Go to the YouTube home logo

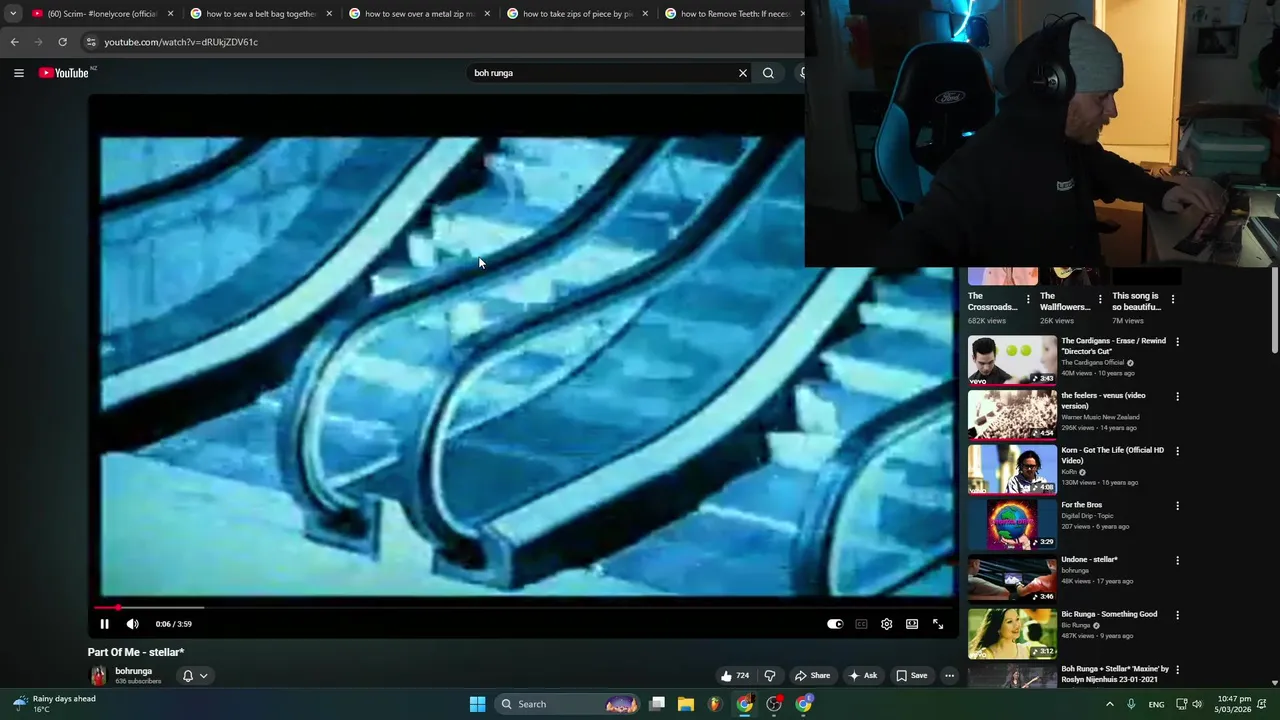pyautogui.click(x=64, y=73)
